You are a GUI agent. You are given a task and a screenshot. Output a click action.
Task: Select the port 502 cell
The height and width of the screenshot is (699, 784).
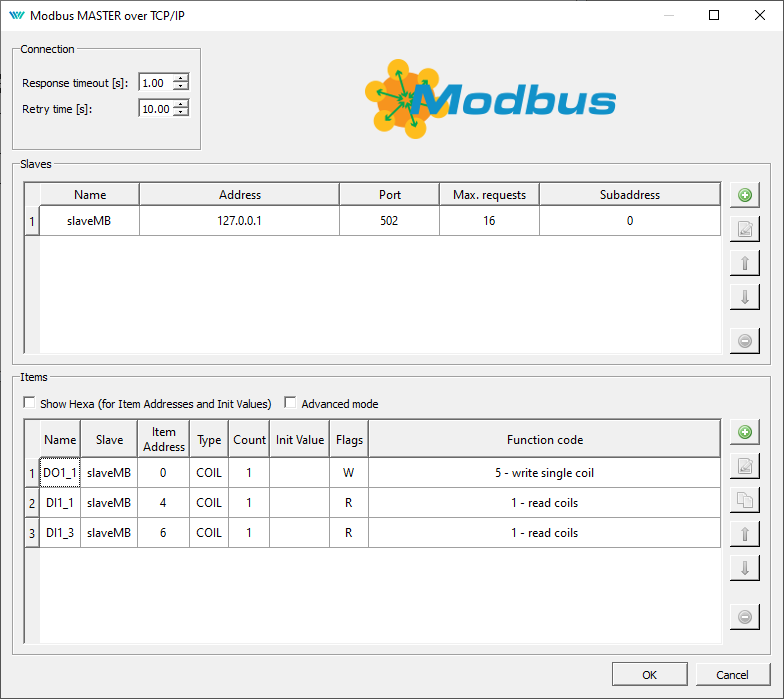point(390,220)
